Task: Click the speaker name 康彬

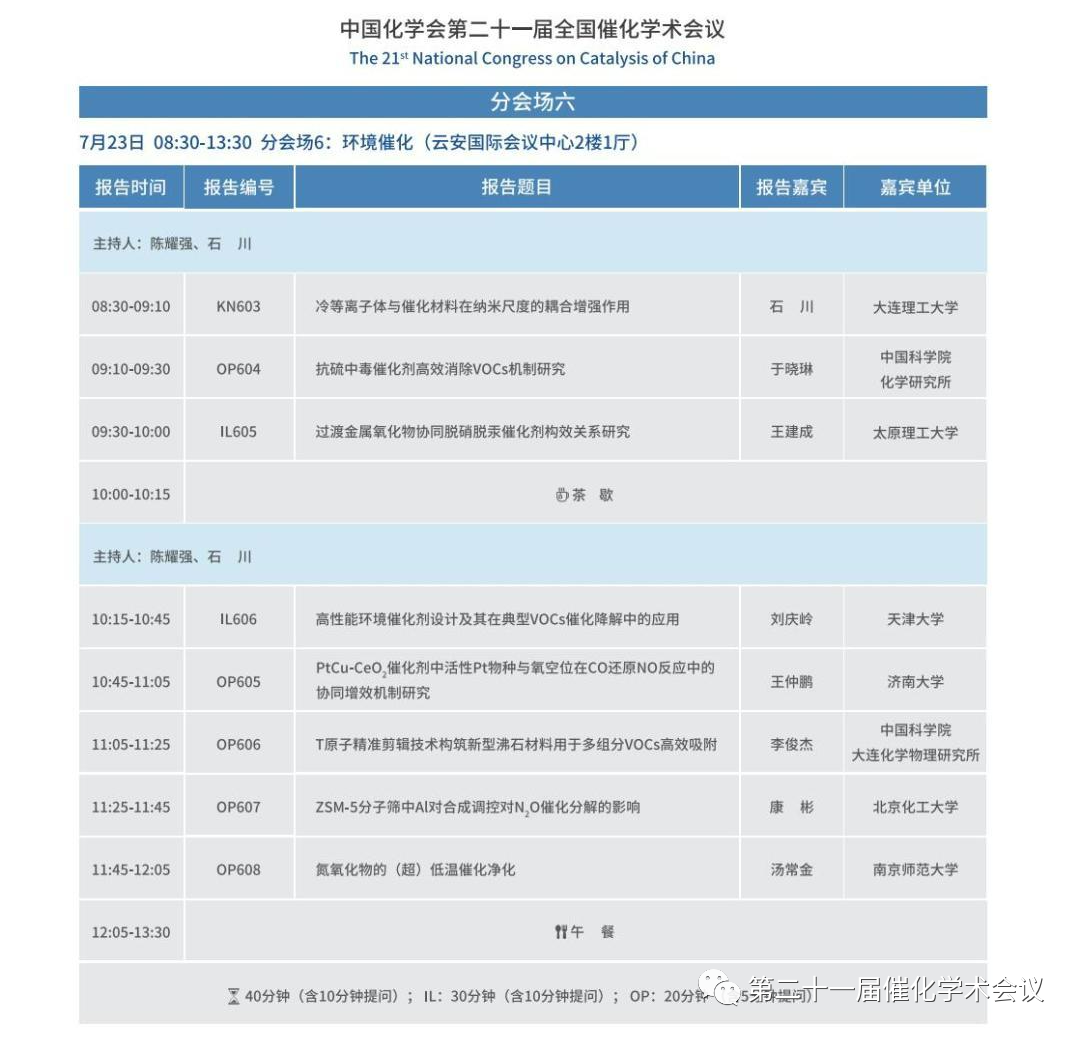Action: pos(791,807)
